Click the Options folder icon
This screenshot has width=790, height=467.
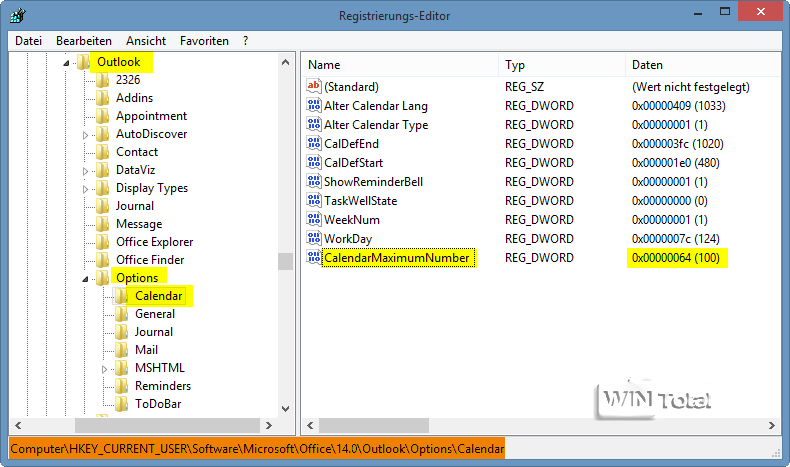(x=103, y=278)
